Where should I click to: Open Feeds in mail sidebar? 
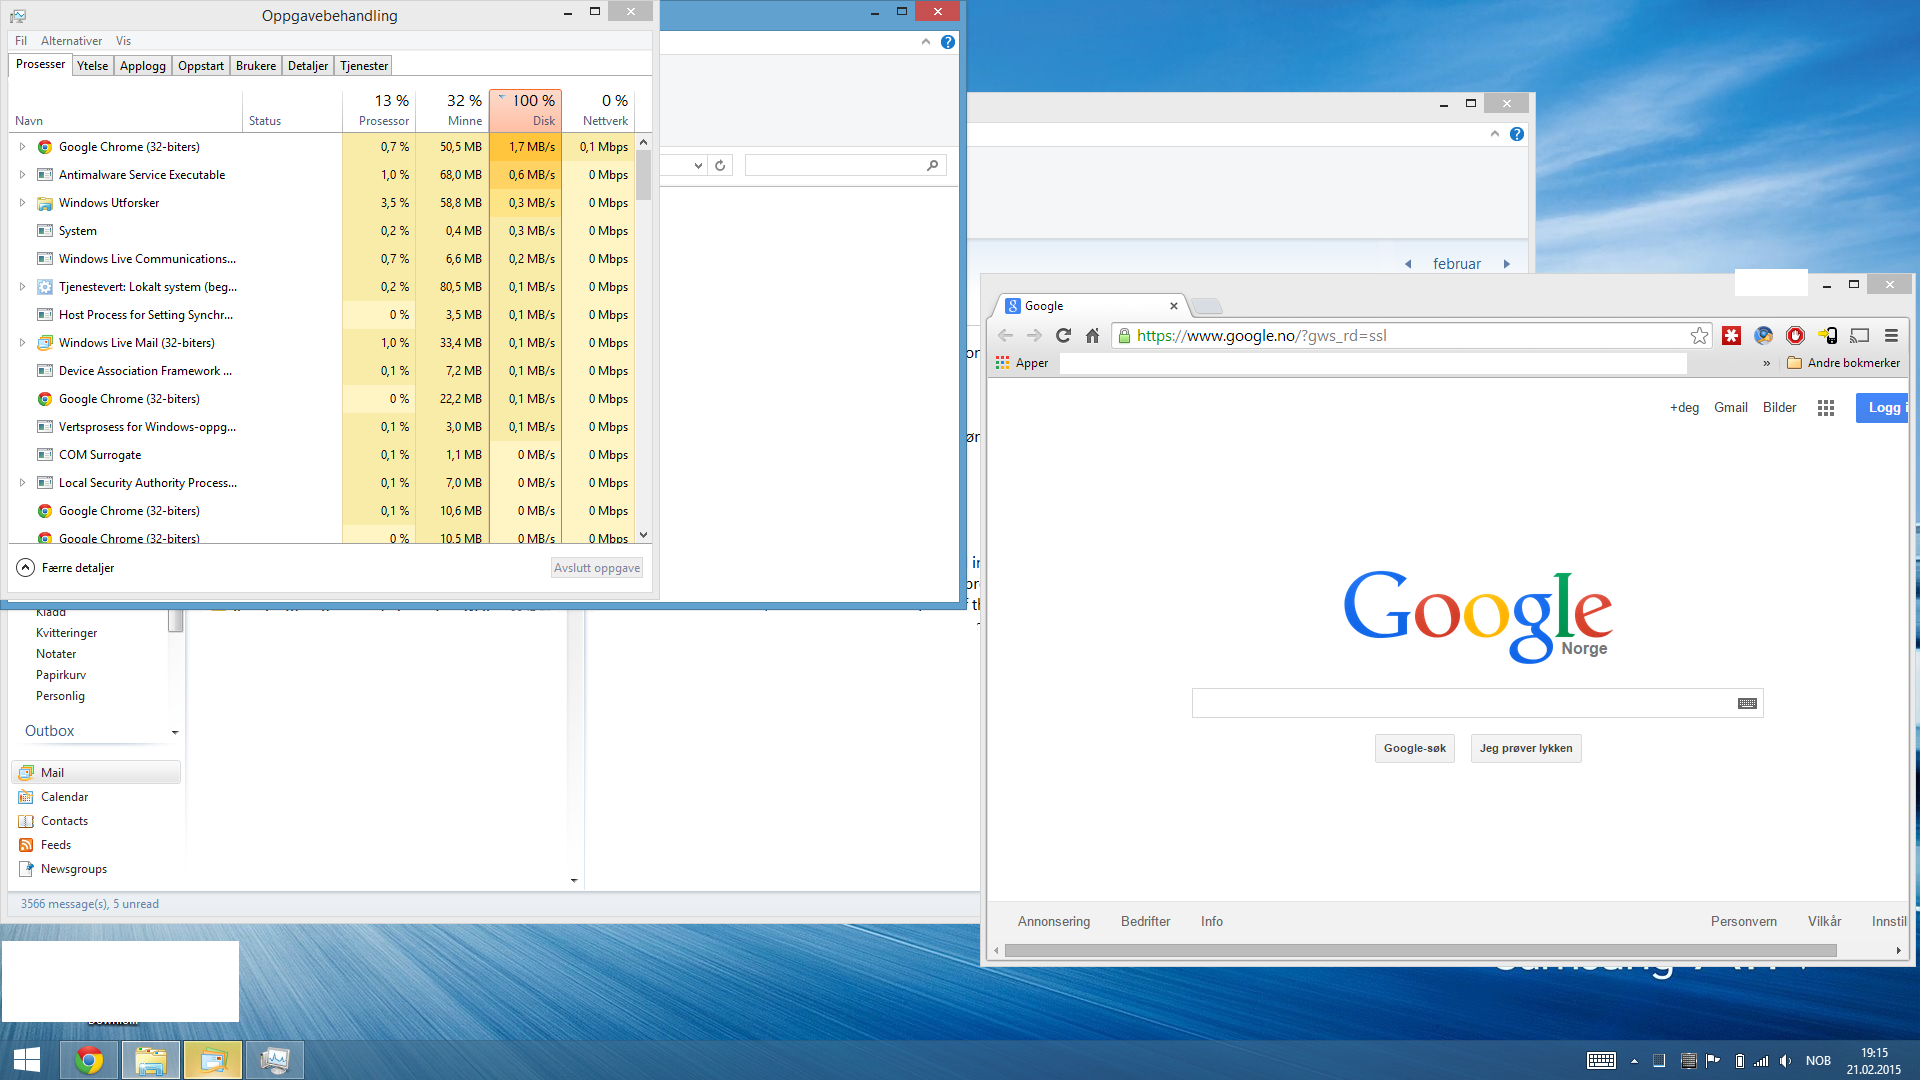click(x=56, y=845)
